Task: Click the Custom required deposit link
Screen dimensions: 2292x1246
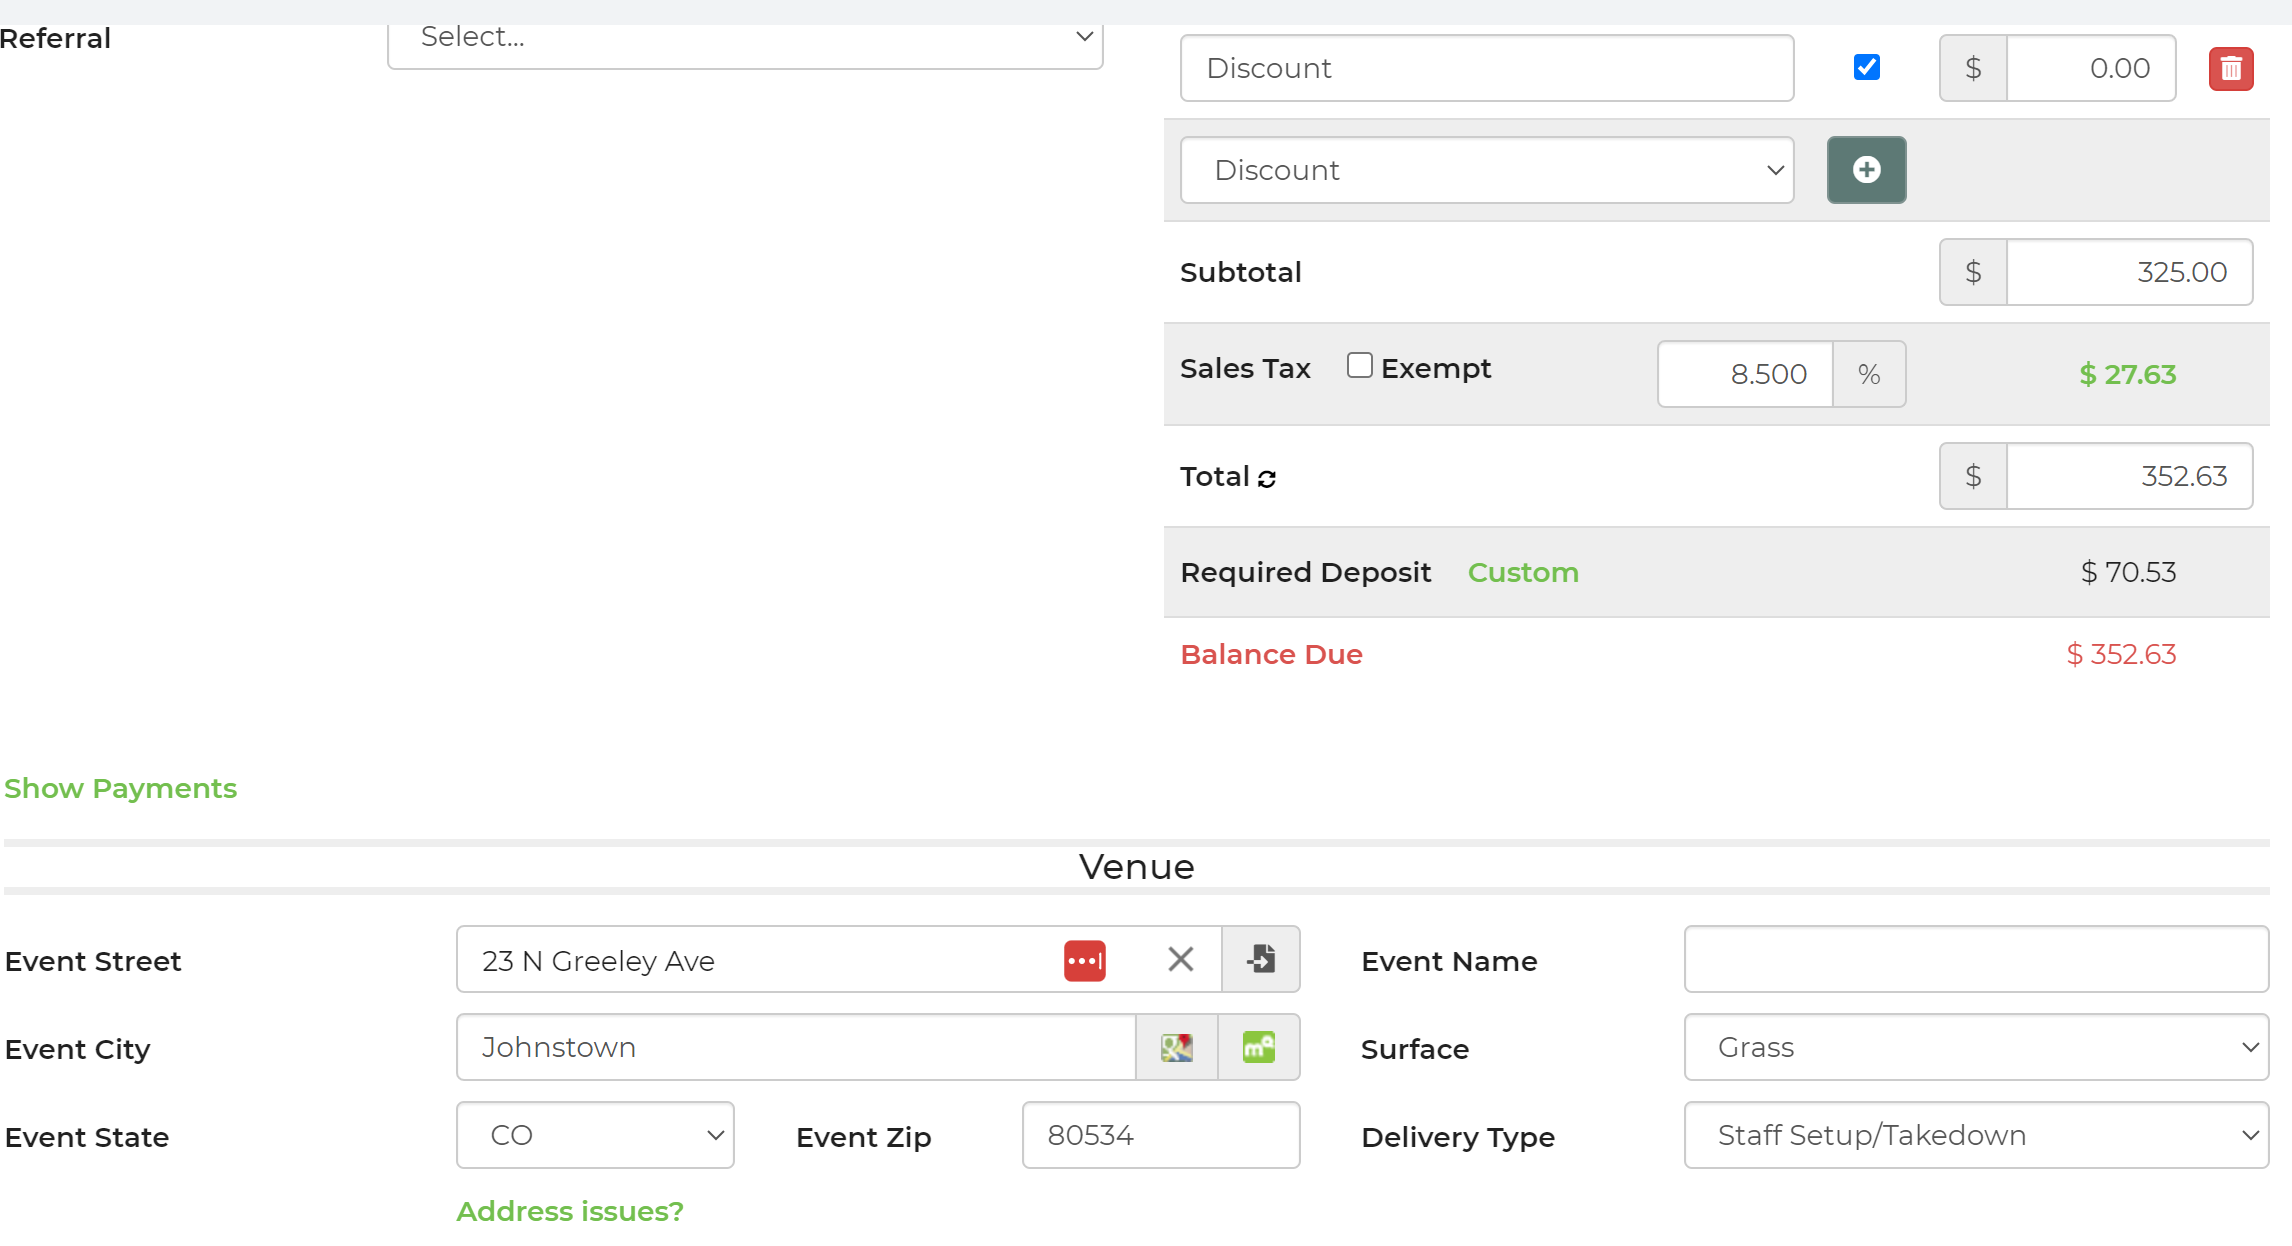Action: click(x=1522, y=573)
